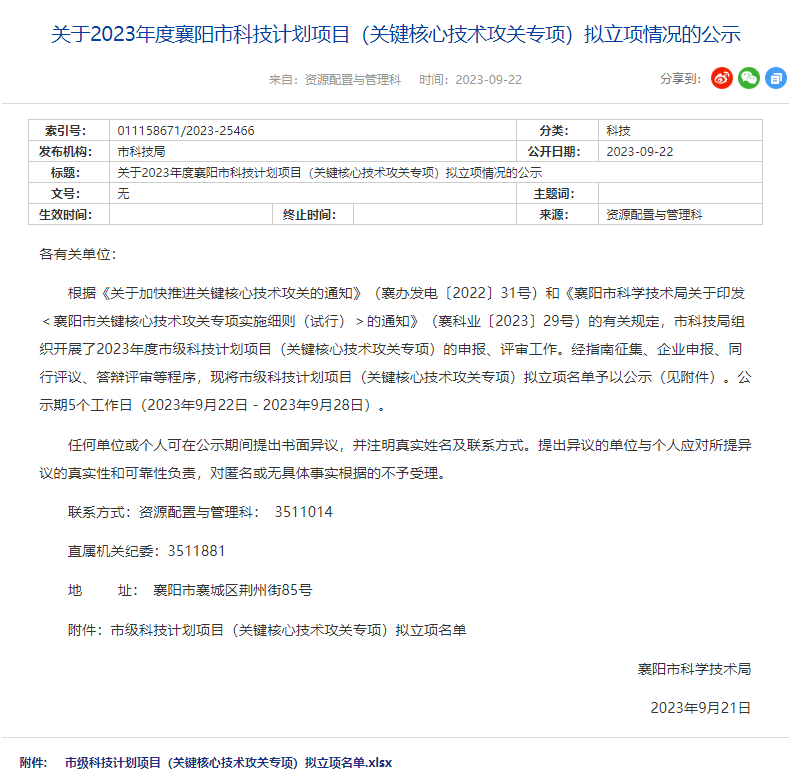Click the 科技 value beside 分类
The height and width of the screenshot is (779, 801).
click(618, 131)
